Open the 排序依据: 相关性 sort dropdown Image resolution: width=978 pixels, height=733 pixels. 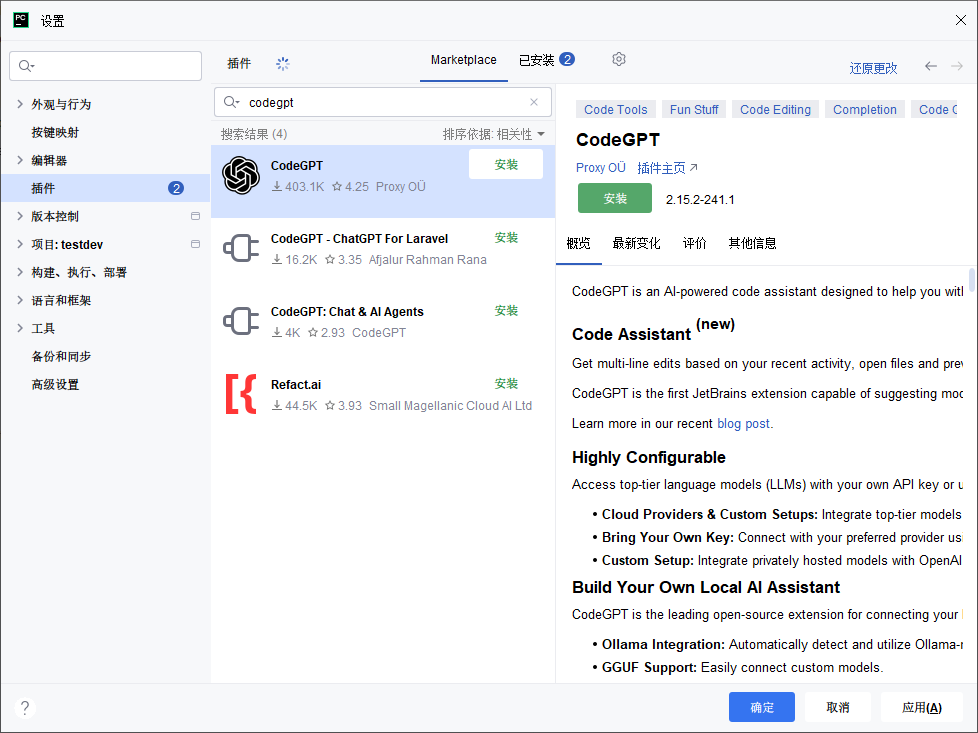493,134
